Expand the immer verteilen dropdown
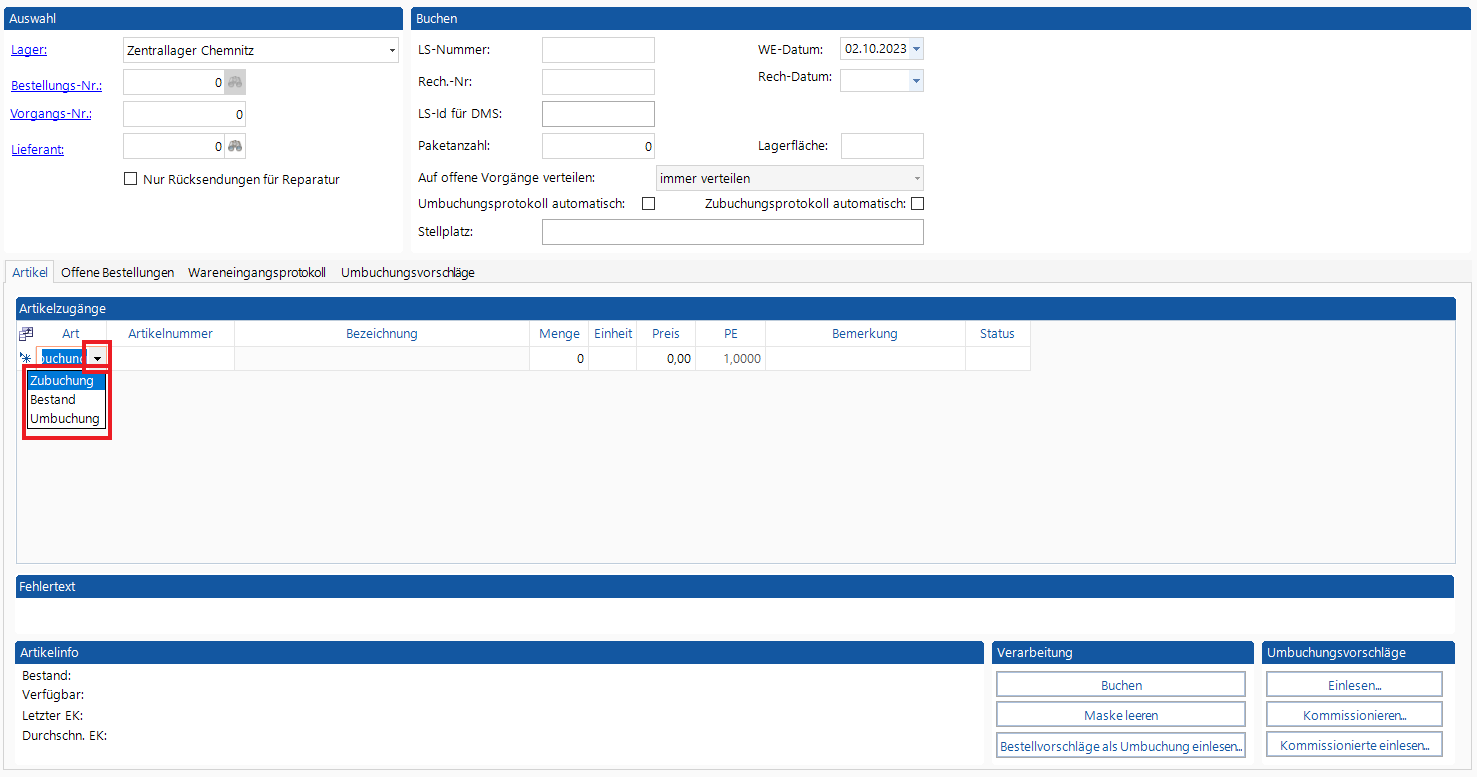Viewport: 1477px width, 777px height. [x=916, y=179]
